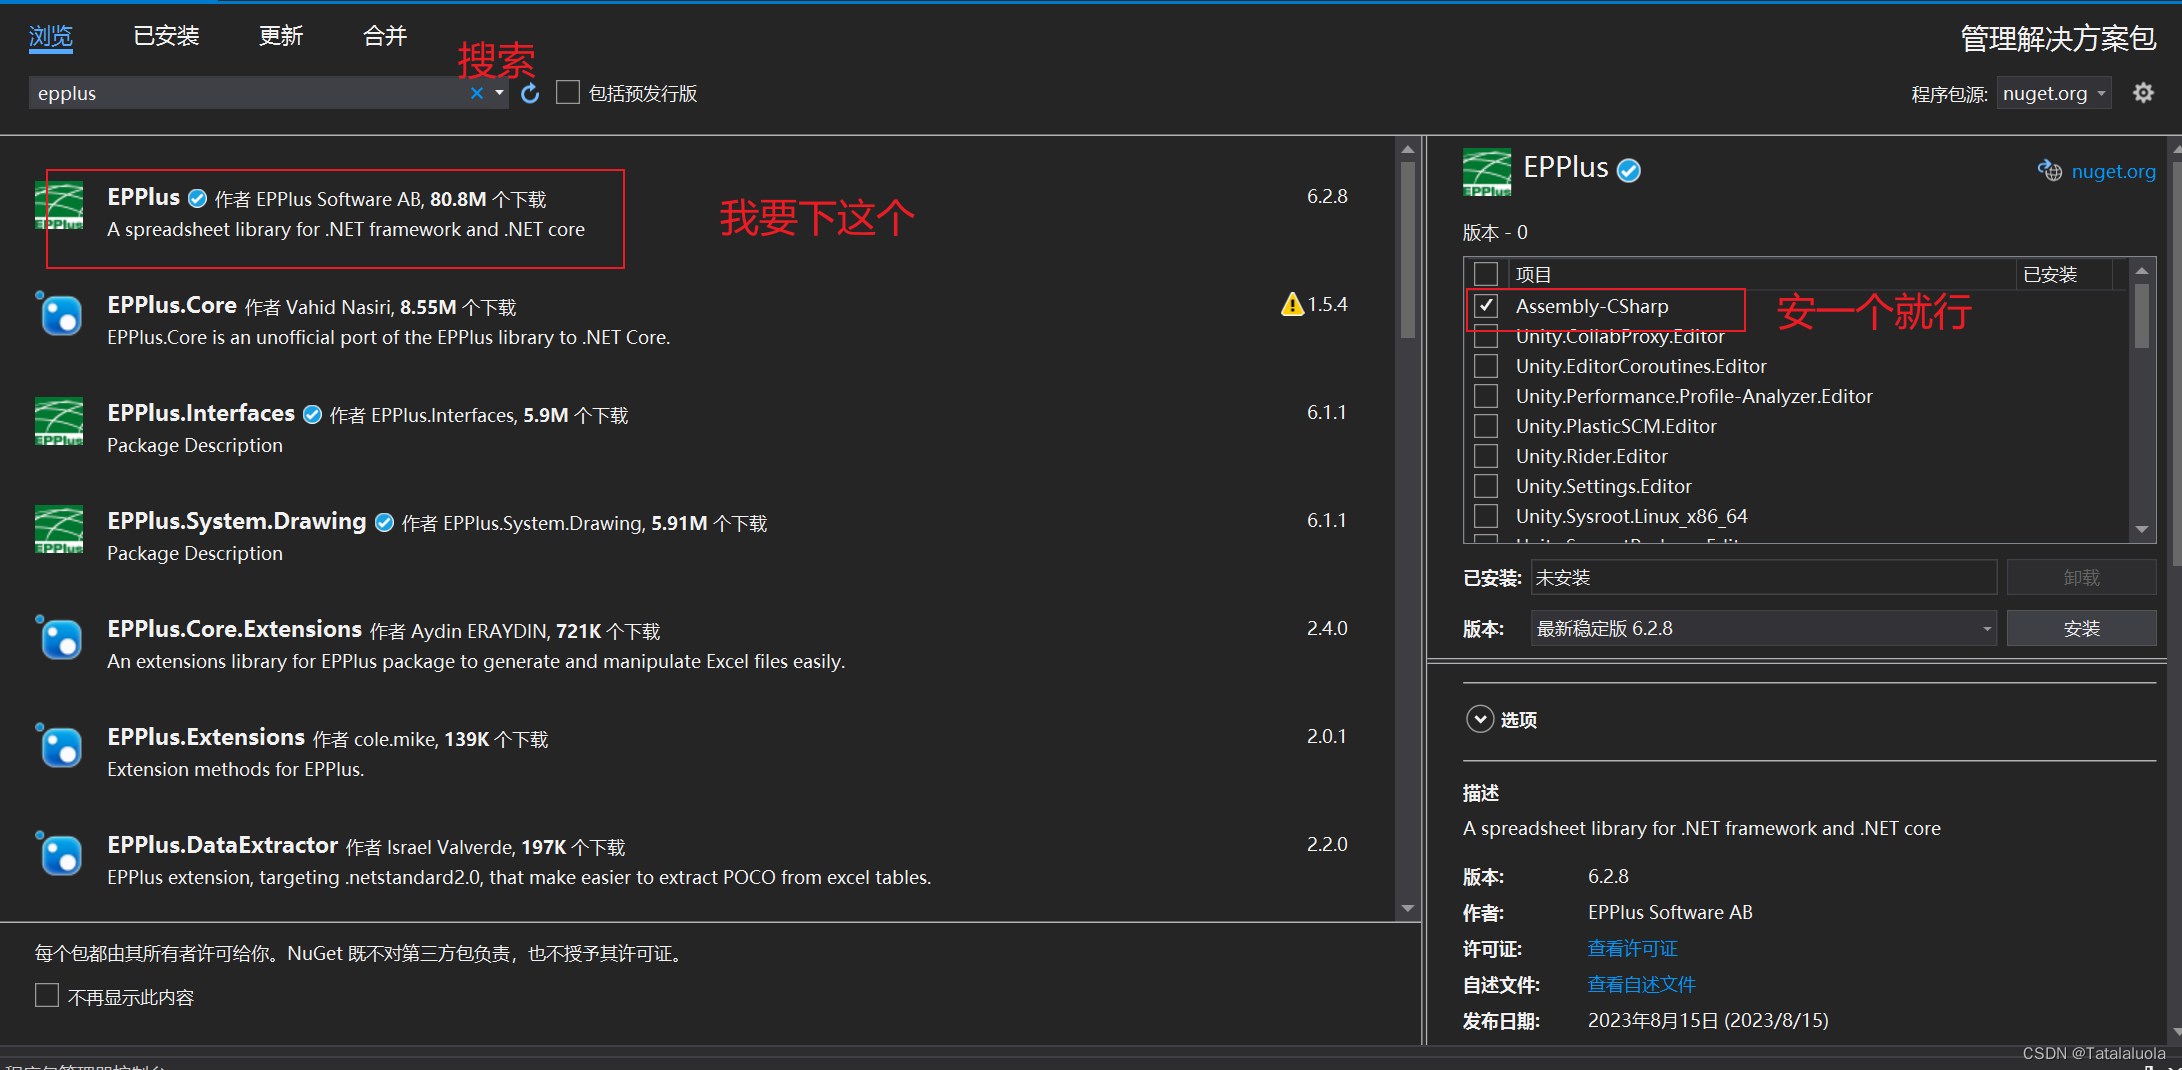Click the blue NuGet icon of EPPlus.Core.Extensions

tap(60, 638)
